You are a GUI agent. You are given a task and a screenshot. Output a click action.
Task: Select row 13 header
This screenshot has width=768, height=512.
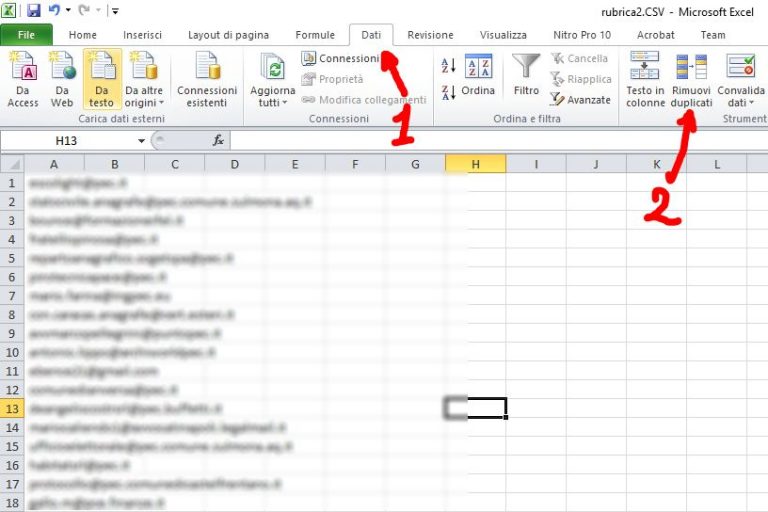pos(12,409)
